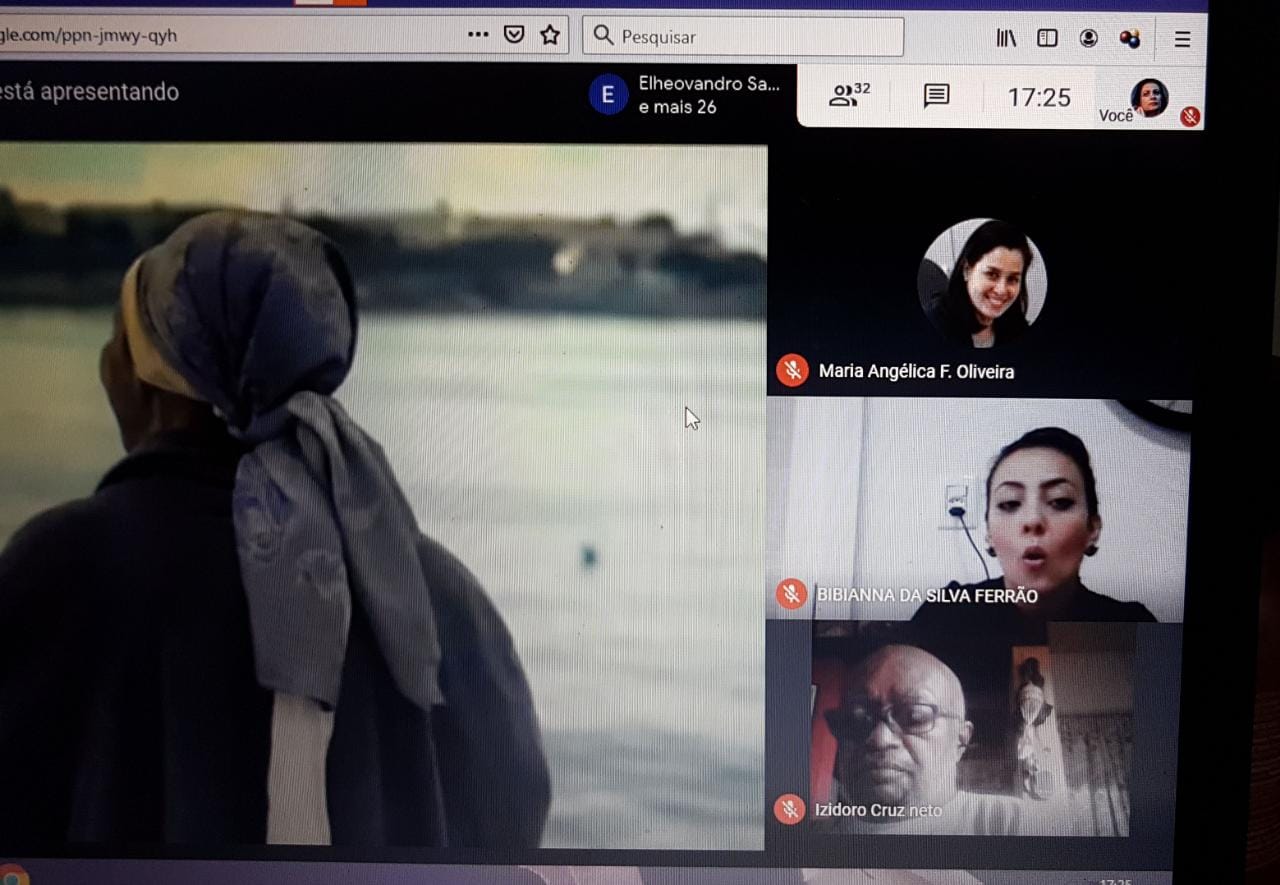Expand the 'Elheovandro Sa... e mais 26' presenter list
The width and height of the screenshot is (1280, 885).
tap(708, 95)
